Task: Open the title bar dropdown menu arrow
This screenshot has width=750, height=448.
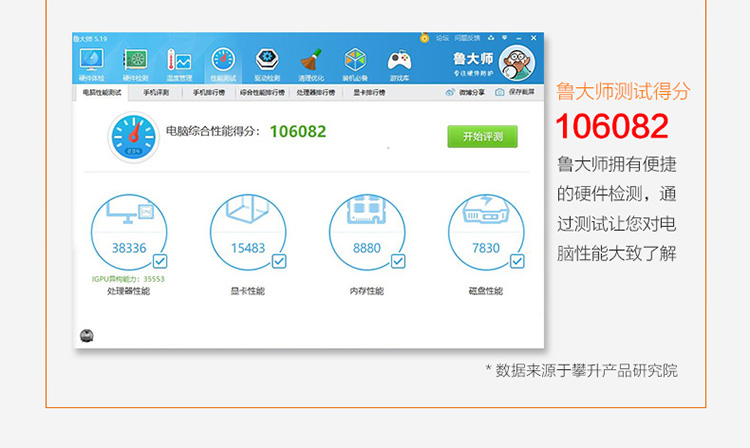Action: pos(504,38)
